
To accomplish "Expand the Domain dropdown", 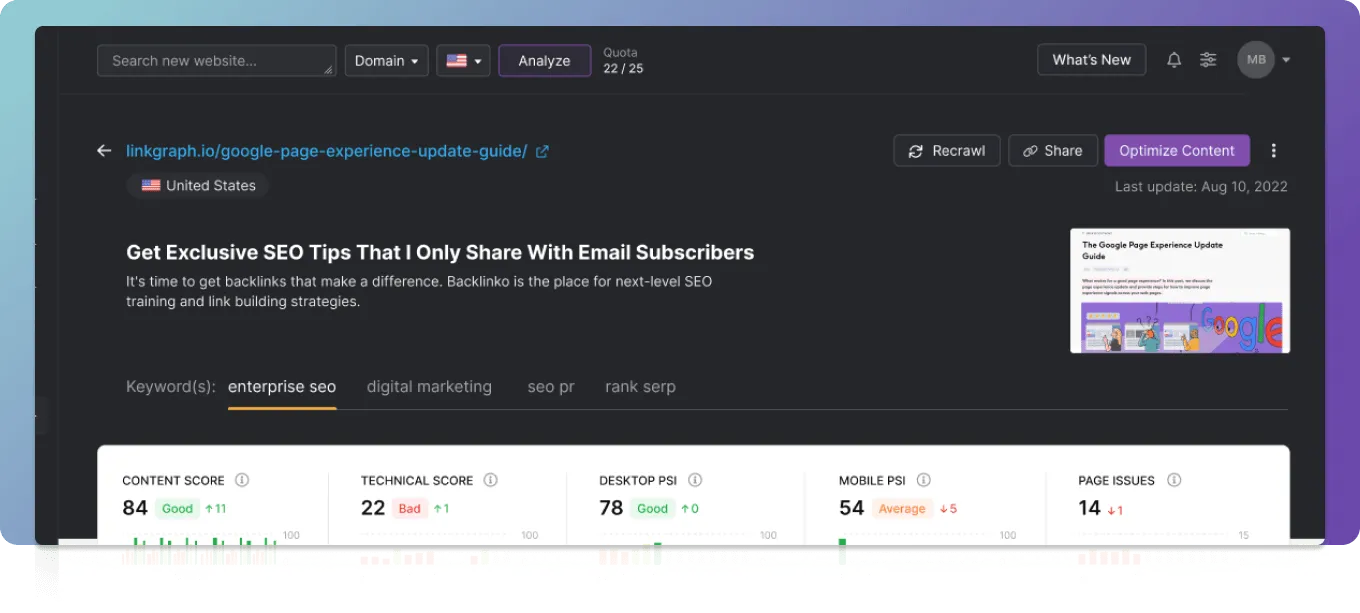I will (386, 61).
